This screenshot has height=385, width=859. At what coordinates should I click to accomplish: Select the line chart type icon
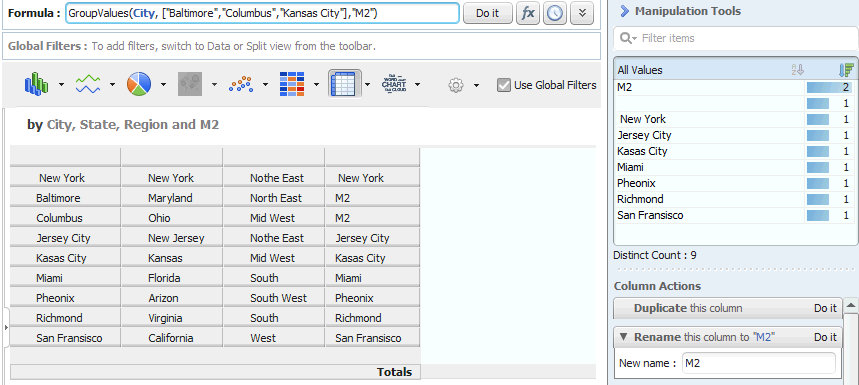point(88,84)
